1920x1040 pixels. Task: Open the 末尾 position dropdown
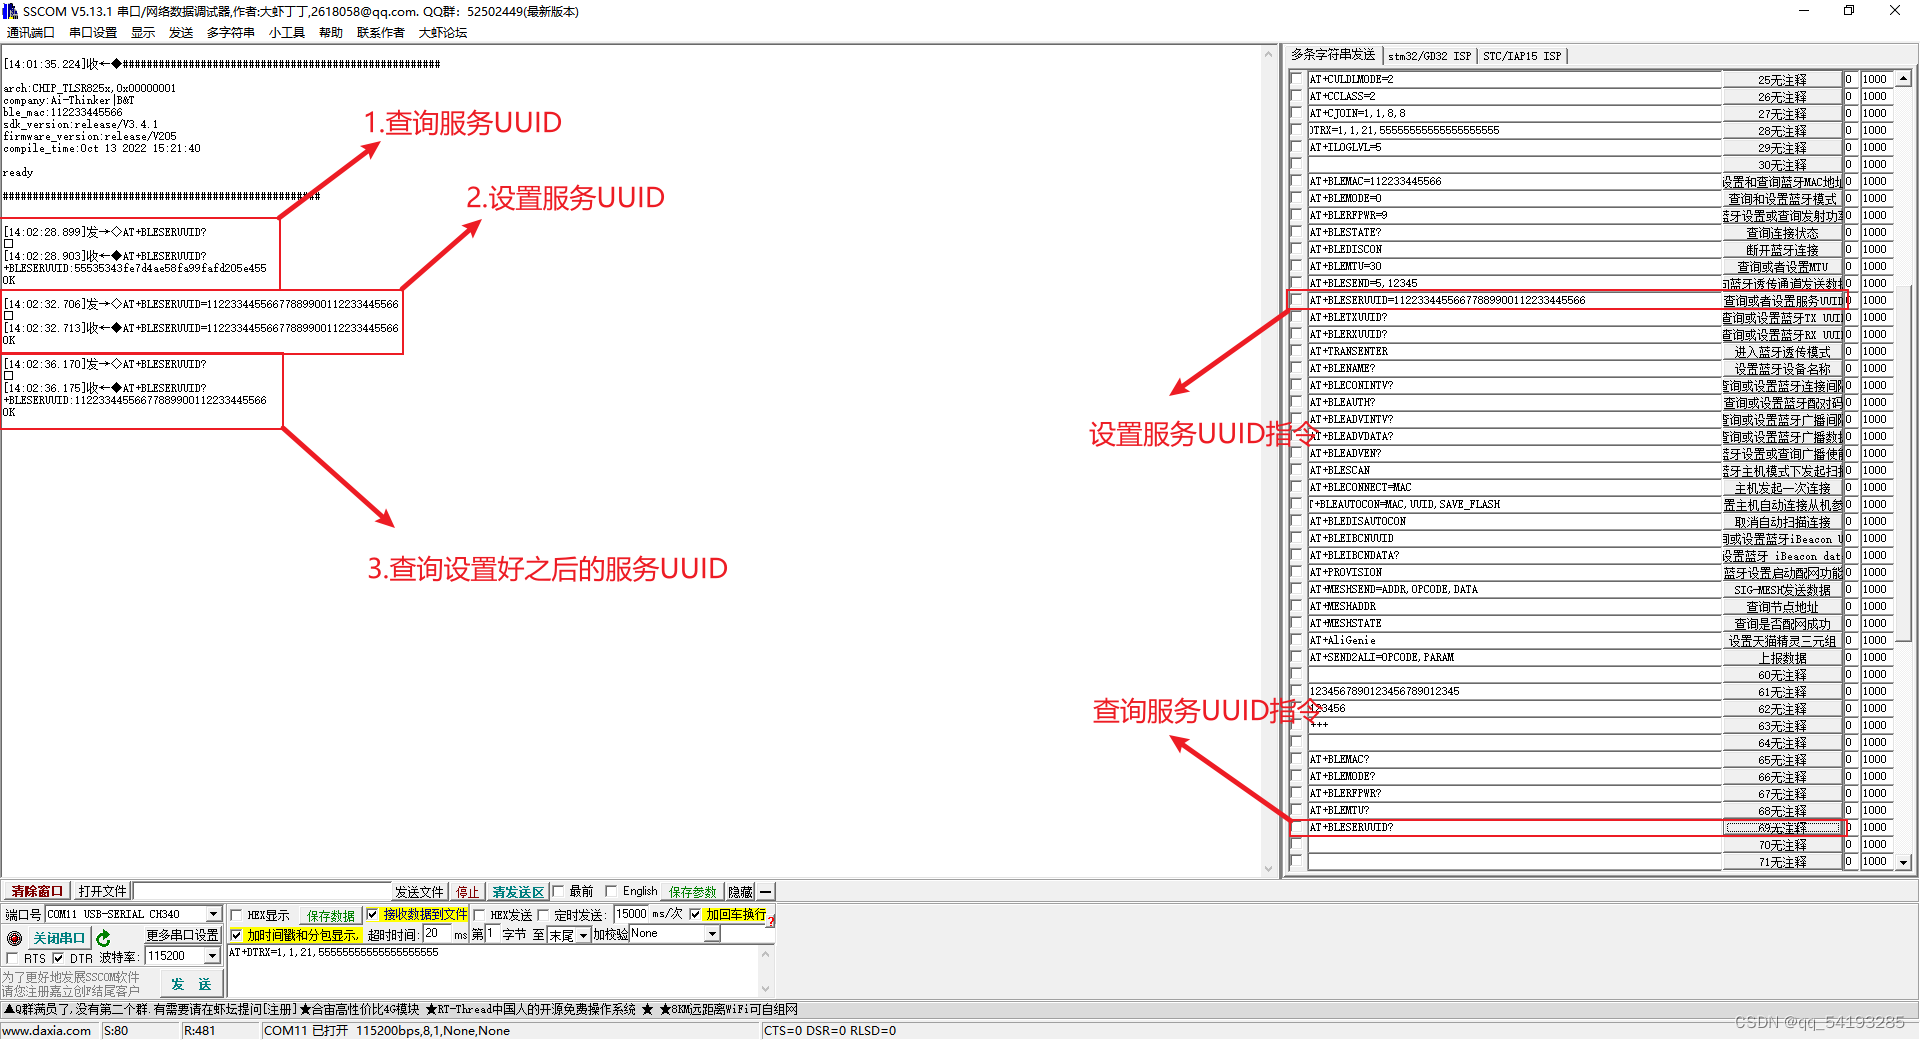coord(583,936)
